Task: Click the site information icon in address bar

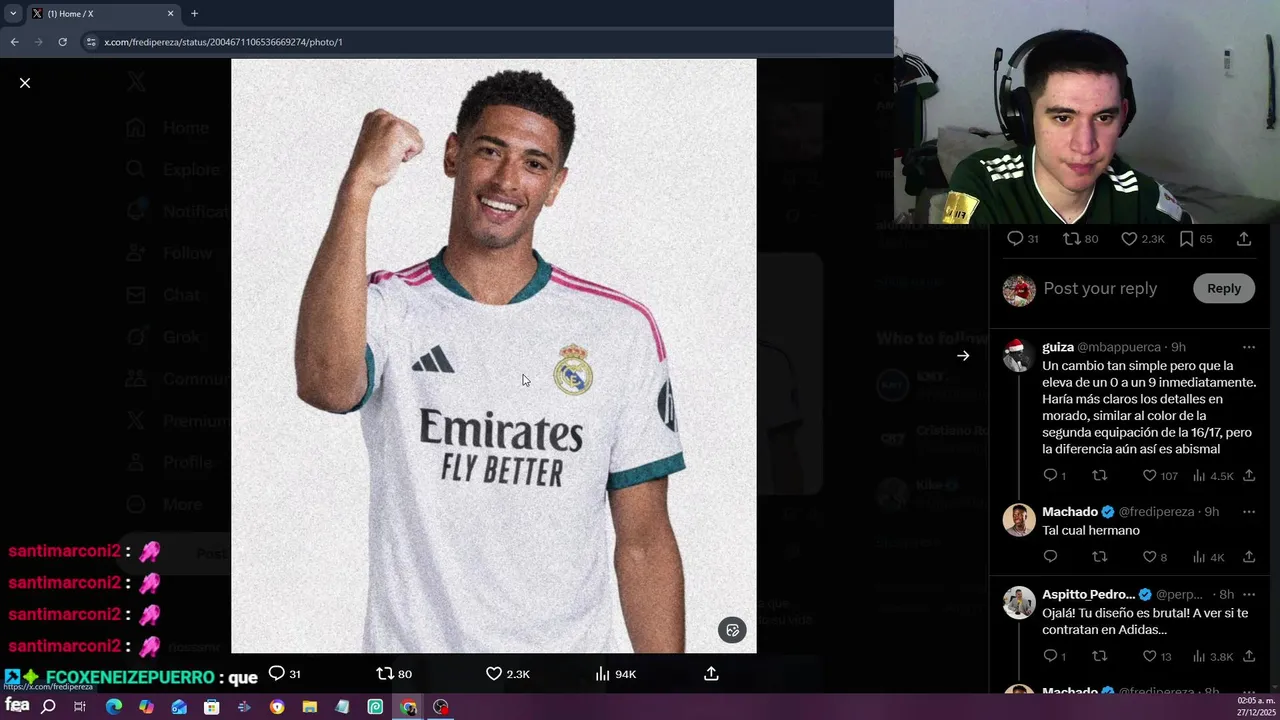Action: 91,42
